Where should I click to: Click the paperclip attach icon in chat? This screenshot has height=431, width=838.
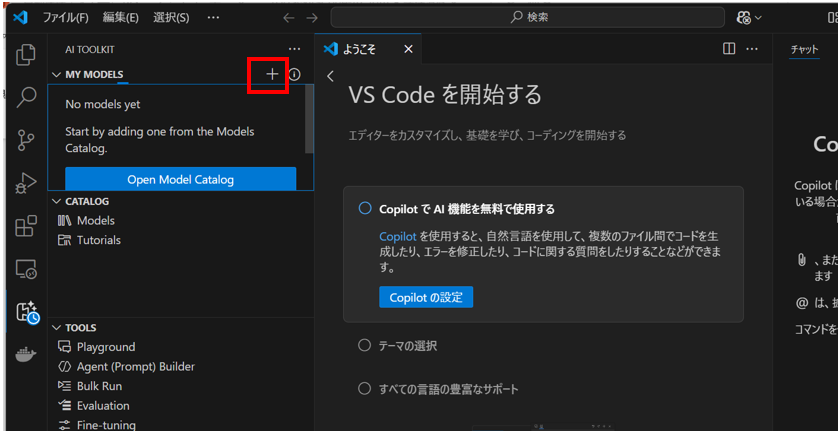tap(801, 260)
